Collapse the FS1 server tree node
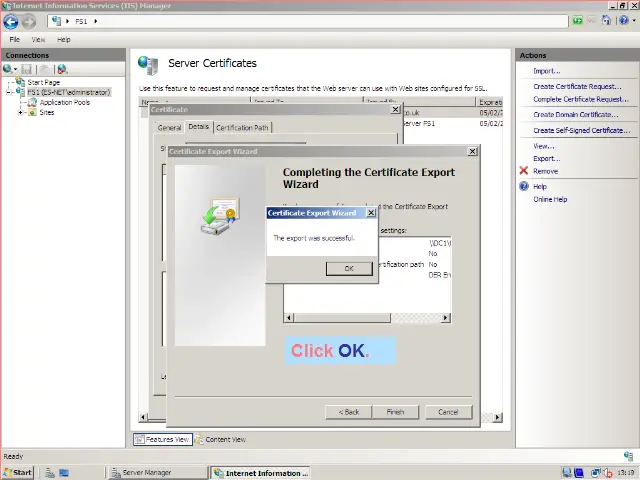 click(x=9, y=92)
